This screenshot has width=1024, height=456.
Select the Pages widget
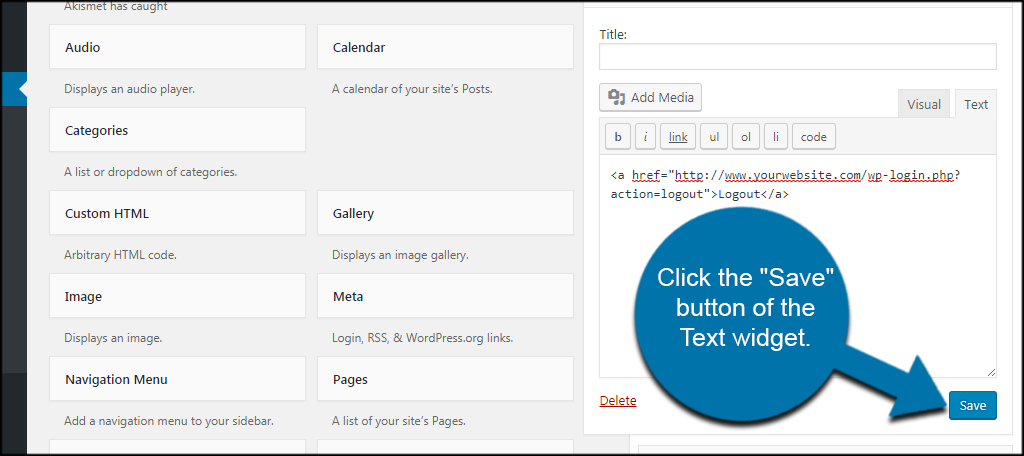coord(445,379)
